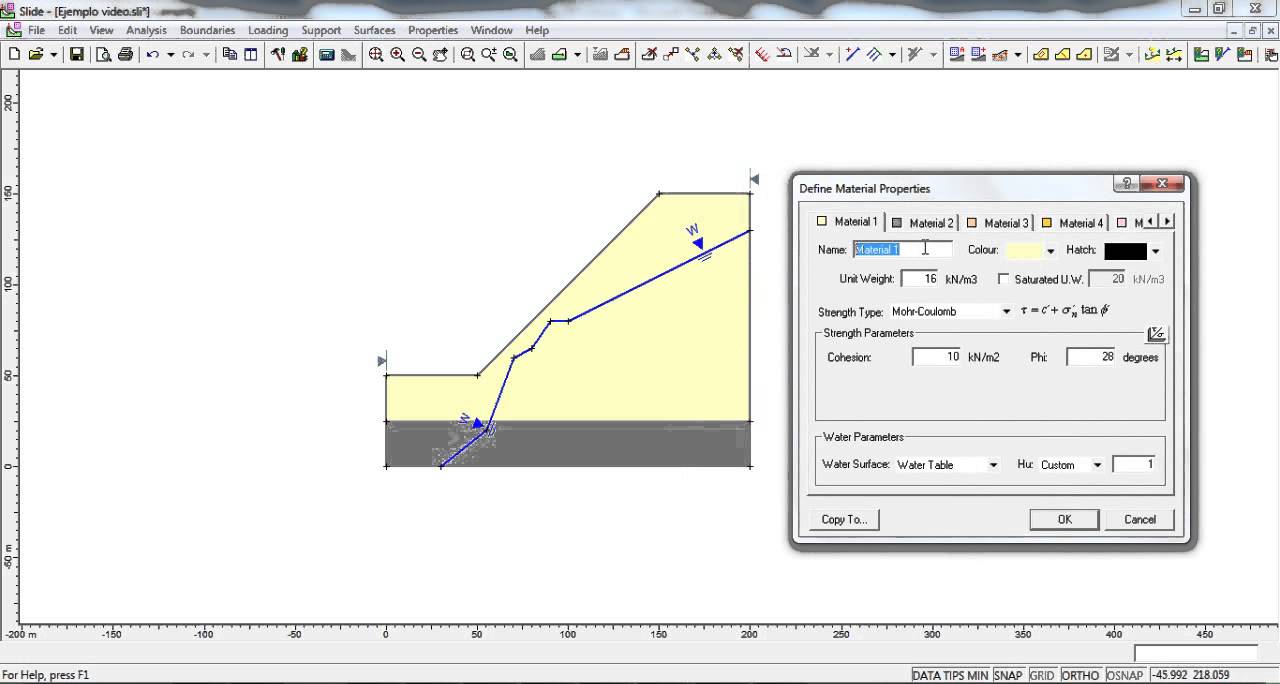
Task: Switch to the Material 2 tab
Action: 923,223
